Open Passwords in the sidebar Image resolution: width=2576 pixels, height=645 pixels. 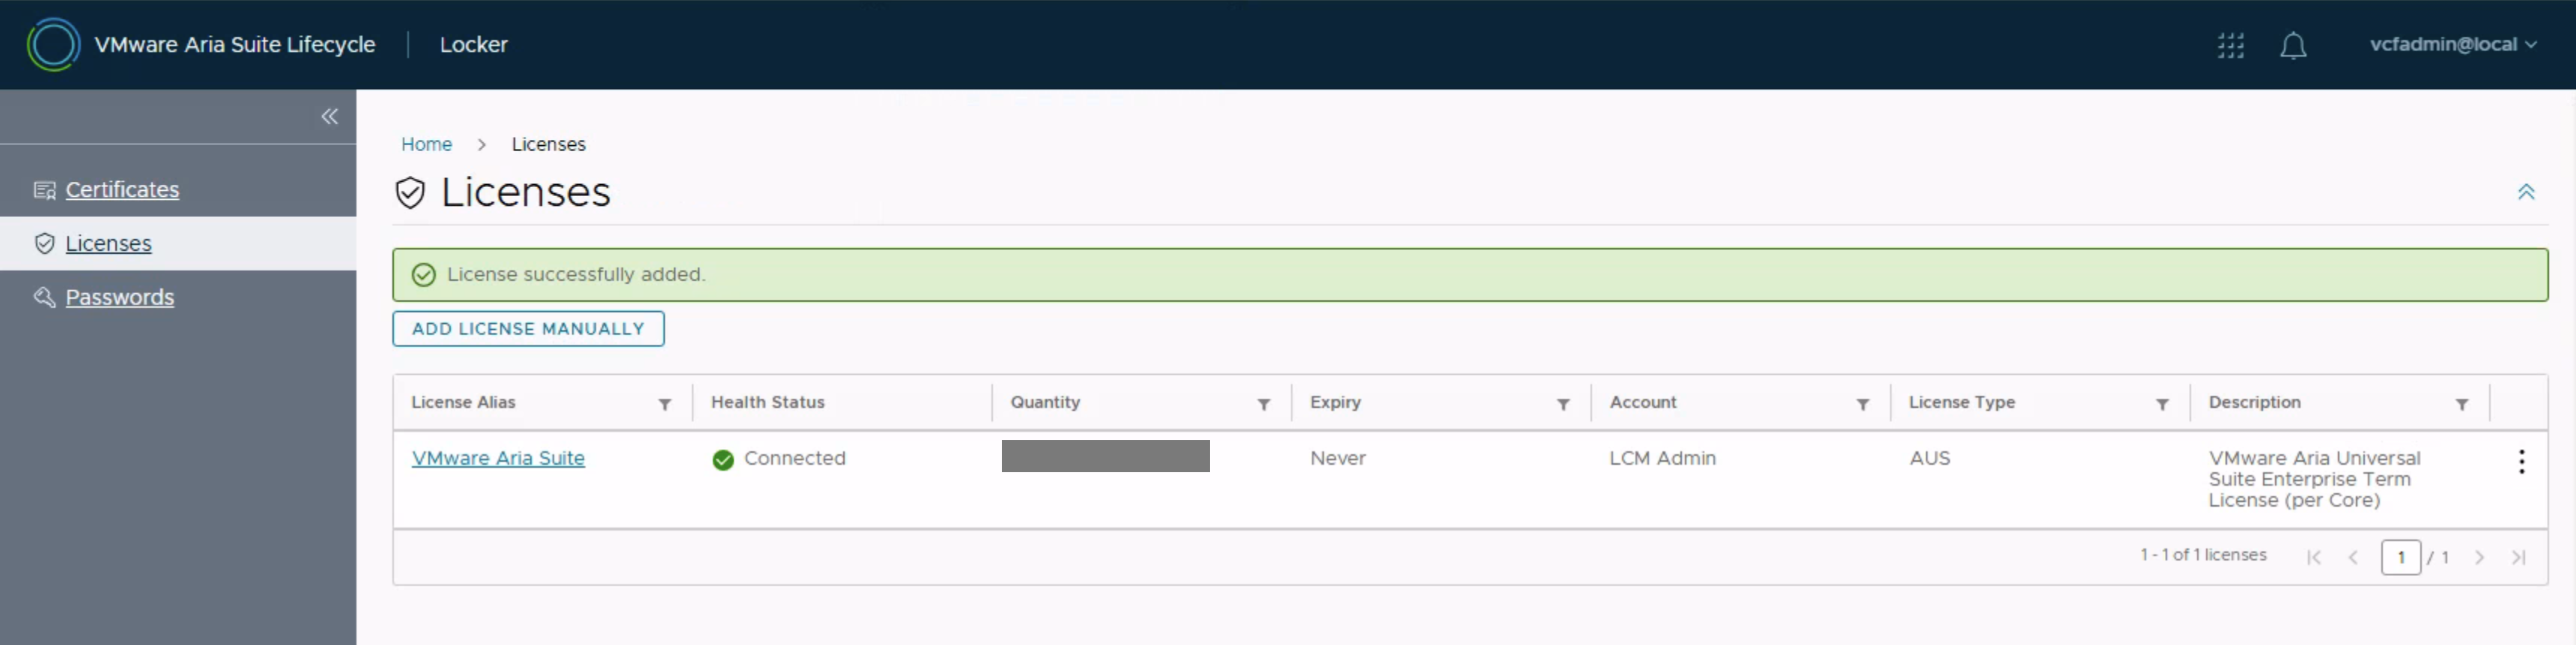(x=119, y=298)
